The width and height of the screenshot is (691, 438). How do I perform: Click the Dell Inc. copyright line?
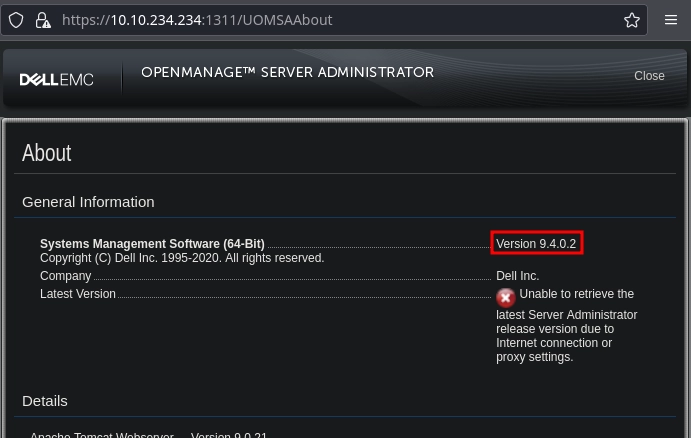[182, 258]
